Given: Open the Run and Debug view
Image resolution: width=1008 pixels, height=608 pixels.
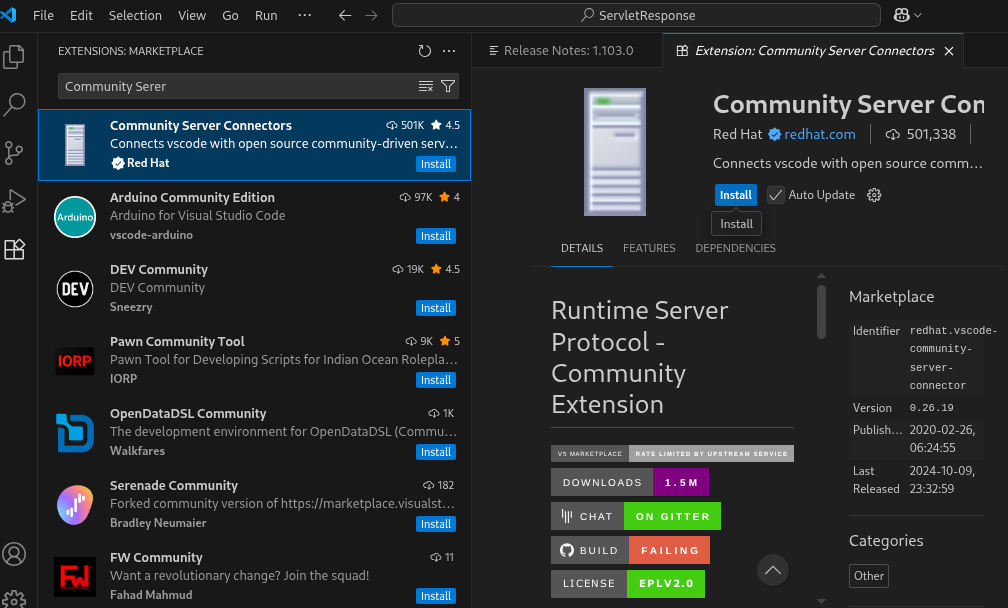Looking at the screenshot, I should pos(14,201).
